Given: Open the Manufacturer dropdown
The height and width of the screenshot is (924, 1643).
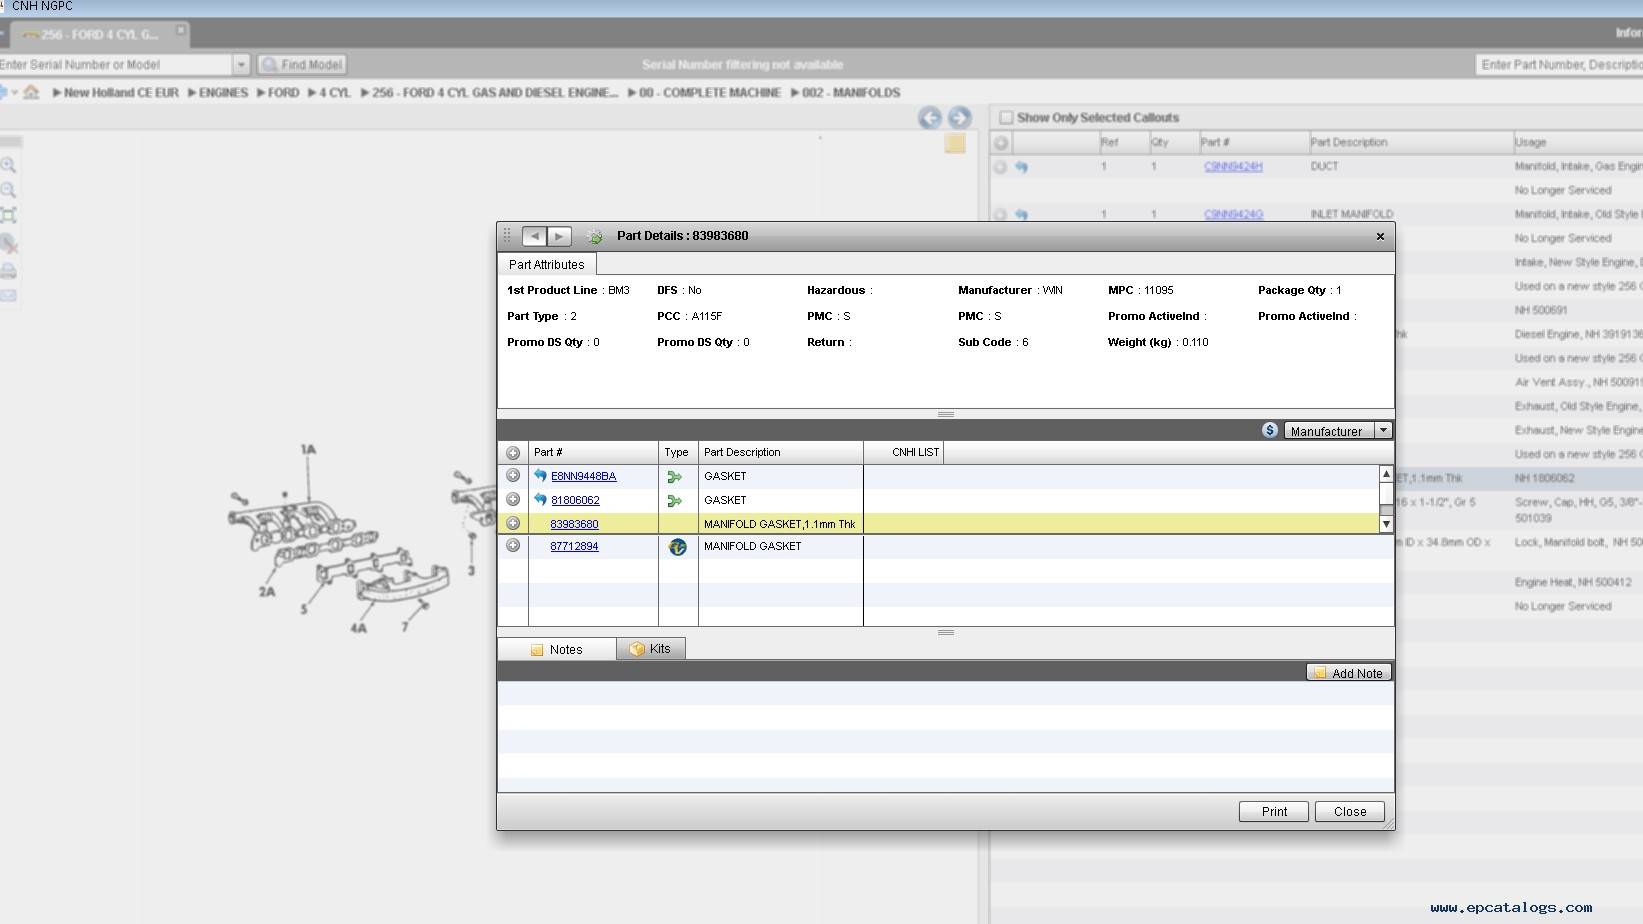Looking at the screenshot, I should [x=1383, y=431].
